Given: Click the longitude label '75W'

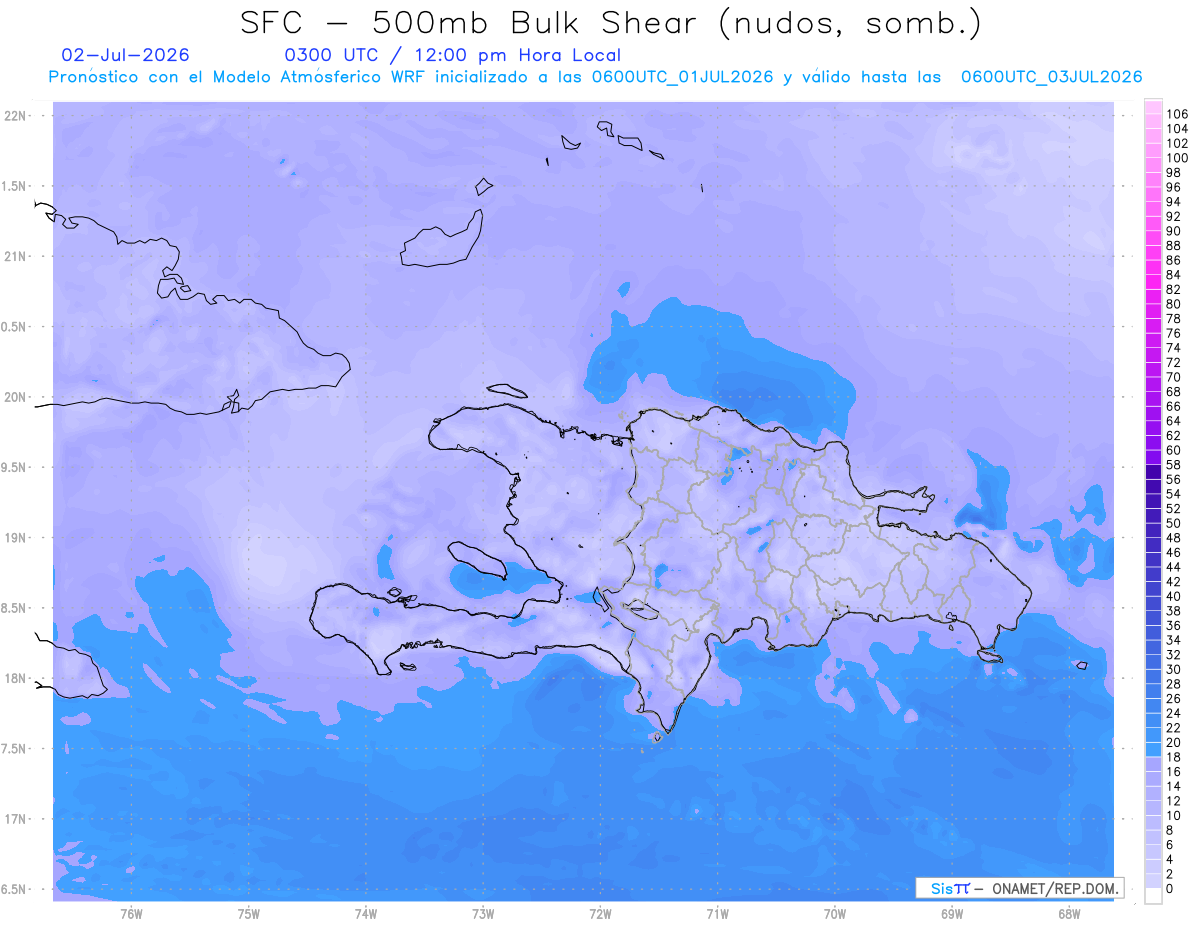Looking at the screenshot, I should tap(248, 912).
